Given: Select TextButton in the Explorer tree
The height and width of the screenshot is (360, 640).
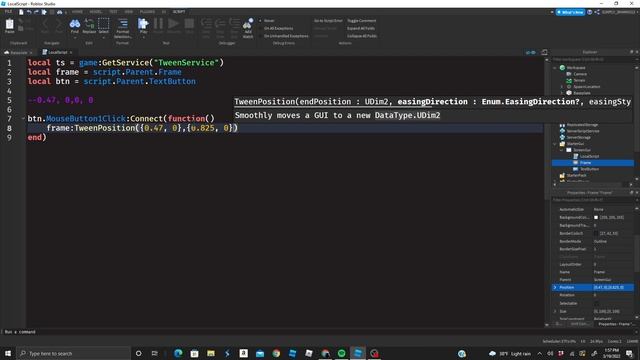Looking at the screenshot, I should tap(586, 169).
